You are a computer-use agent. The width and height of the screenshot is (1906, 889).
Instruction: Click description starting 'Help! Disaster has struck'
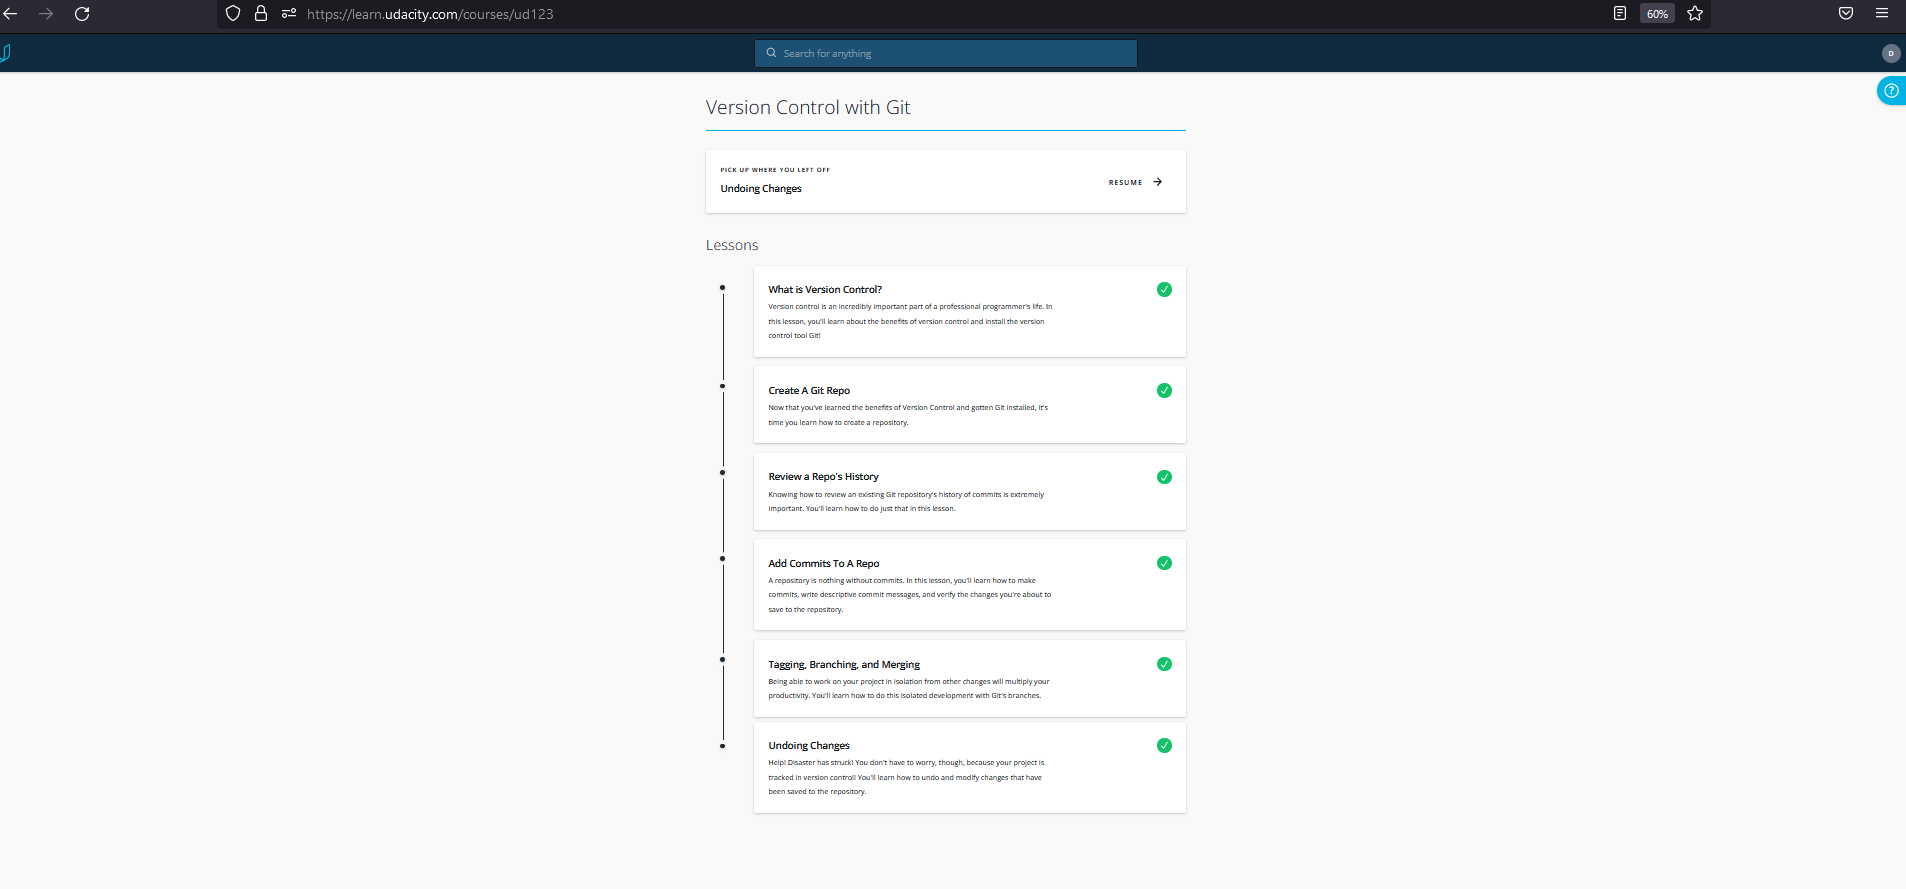coord(906,778)
